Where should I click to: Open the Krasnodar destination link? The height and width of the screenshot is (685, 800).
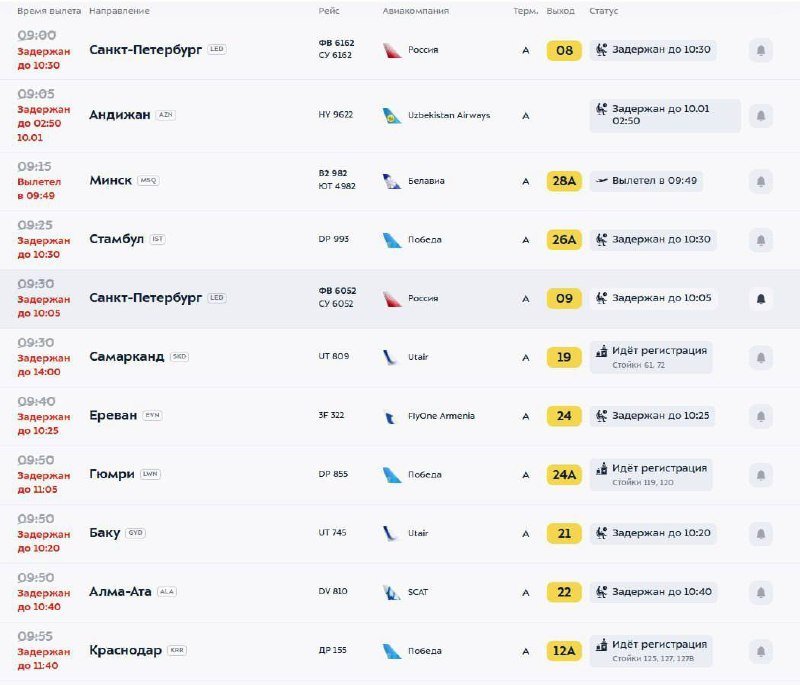[x=125, y=651]
